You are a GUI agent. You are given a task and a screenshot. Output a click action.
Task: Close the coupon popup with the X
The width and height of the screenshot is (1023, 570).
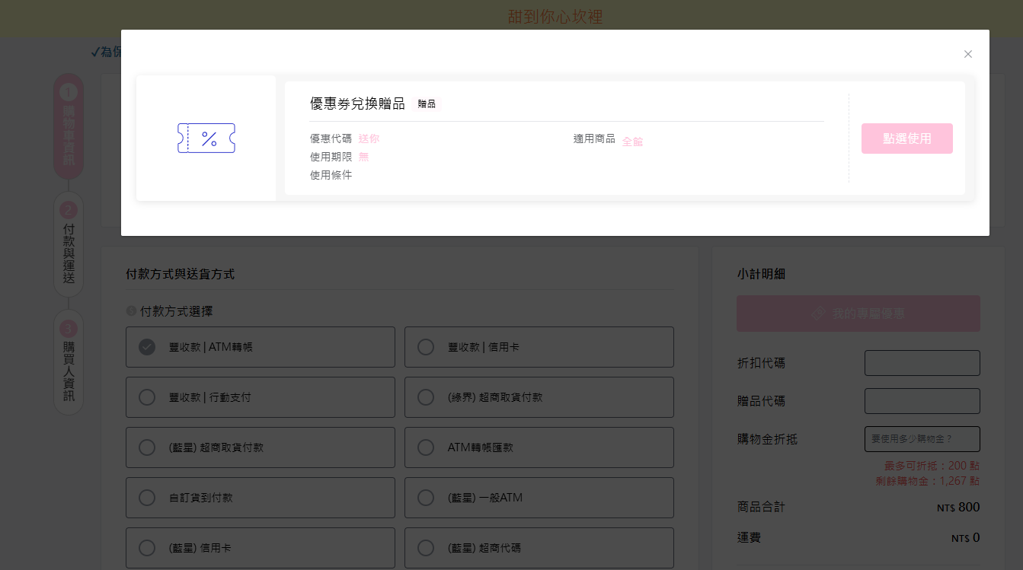pos(968,54)
